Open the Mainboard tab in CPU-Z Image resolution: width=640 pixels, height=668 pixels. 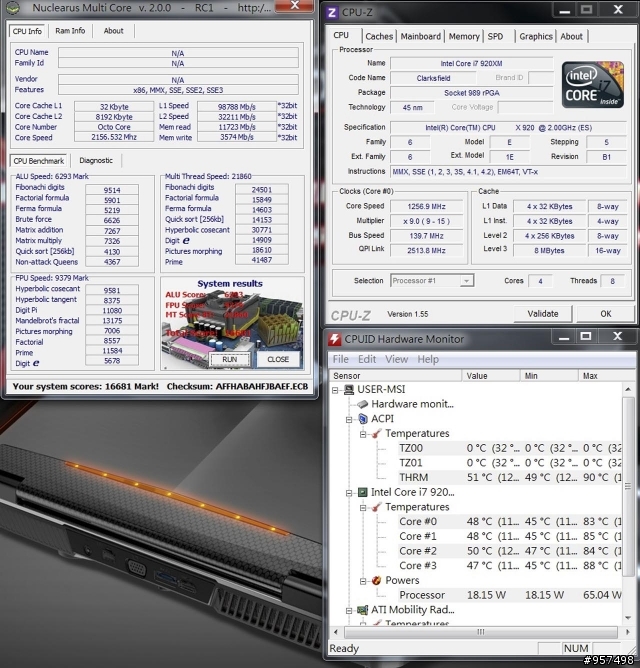click(x=421, y=37)
